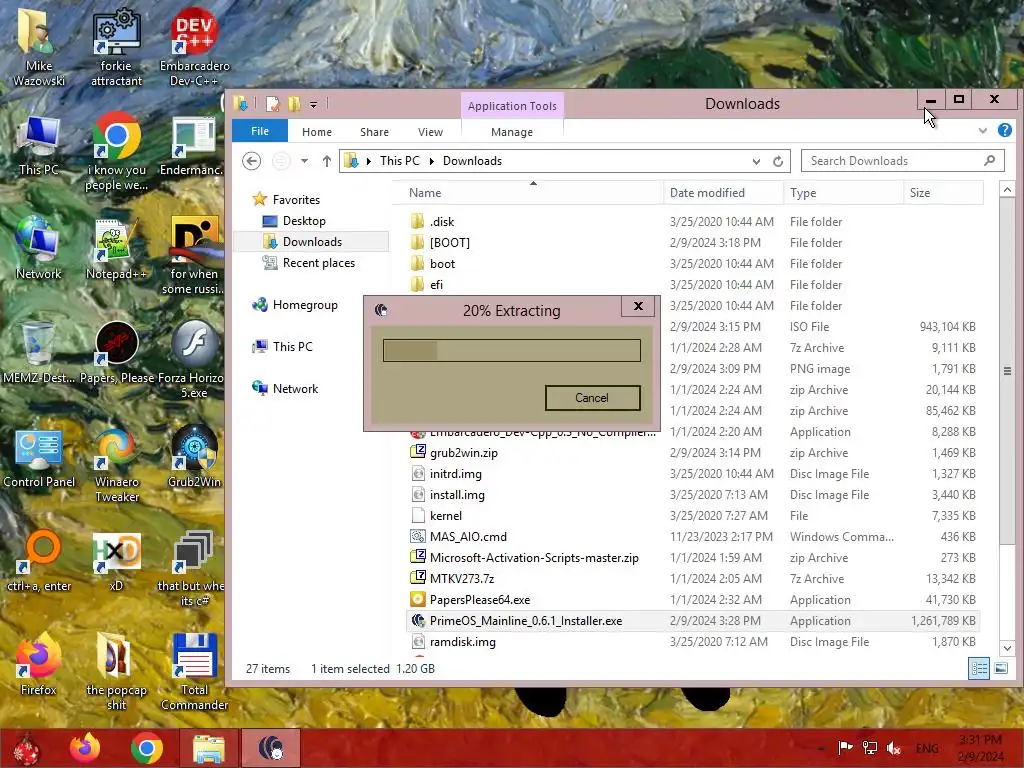Viewport: 1024px width, 768px height.
Task: Open 'for when some russi..' desktop shortcut
Action: point(194,255)
